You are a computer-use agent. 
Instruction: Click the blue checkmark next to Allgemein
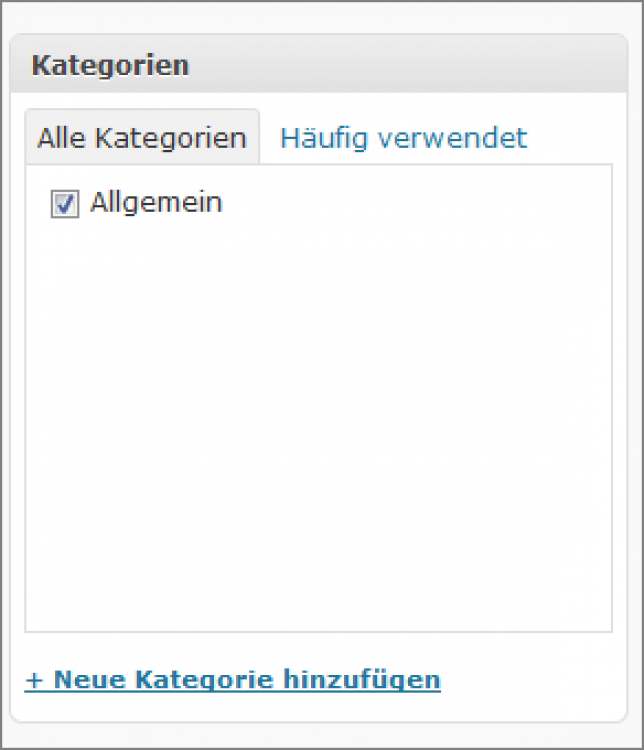[x=65, y=204]
